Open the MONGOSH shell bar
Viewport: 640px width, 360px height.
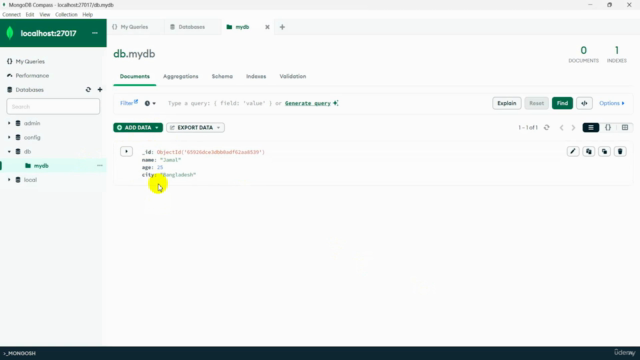point(20,353)
